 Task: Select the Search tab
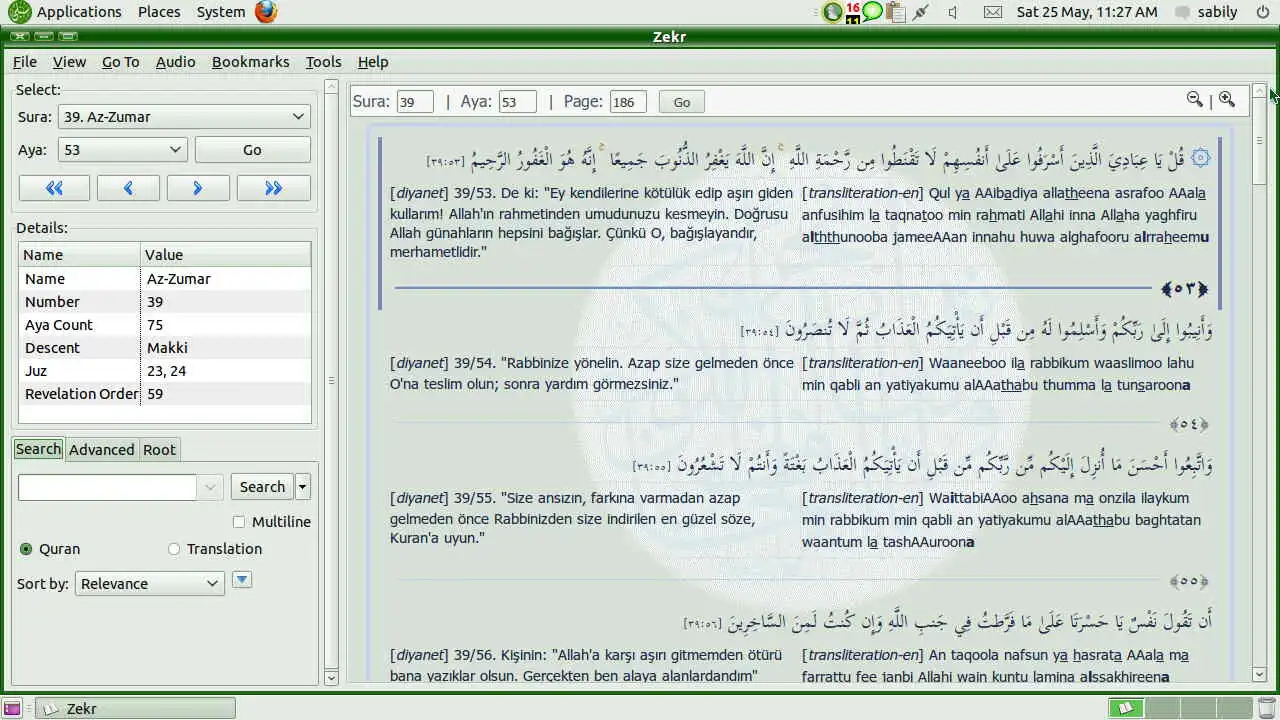coord(38,449)
